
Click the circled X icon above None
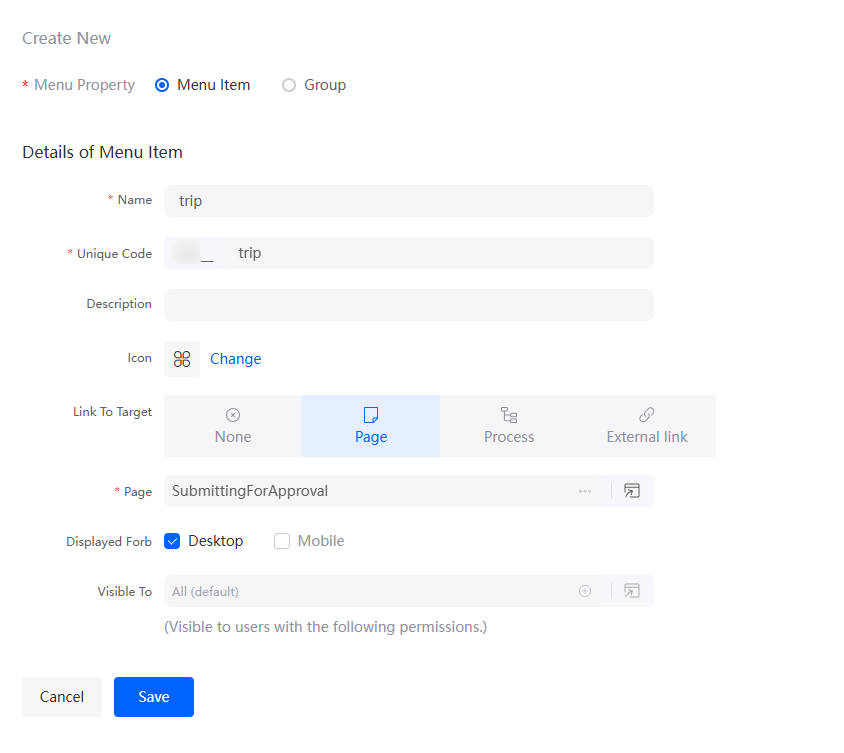pos(233,415)
